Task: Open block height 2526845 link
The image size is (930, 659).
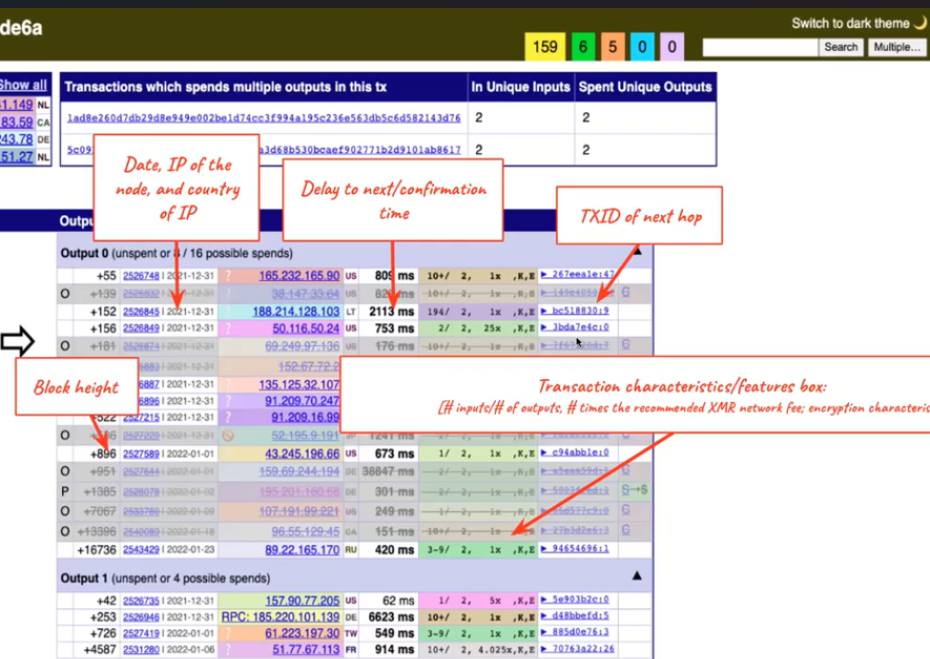Action: coord(141,311)
